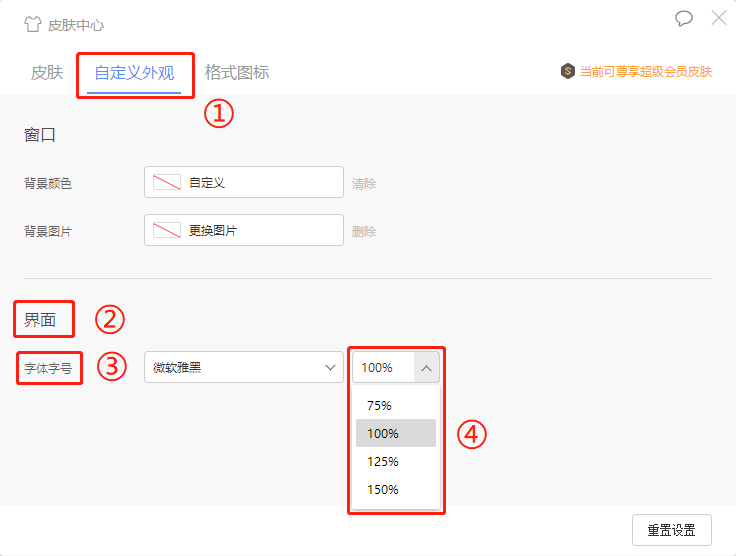The height and width of the screenshot is (556, 736).
Task: Switch to the 皮肤 tab
Action: 47,72
